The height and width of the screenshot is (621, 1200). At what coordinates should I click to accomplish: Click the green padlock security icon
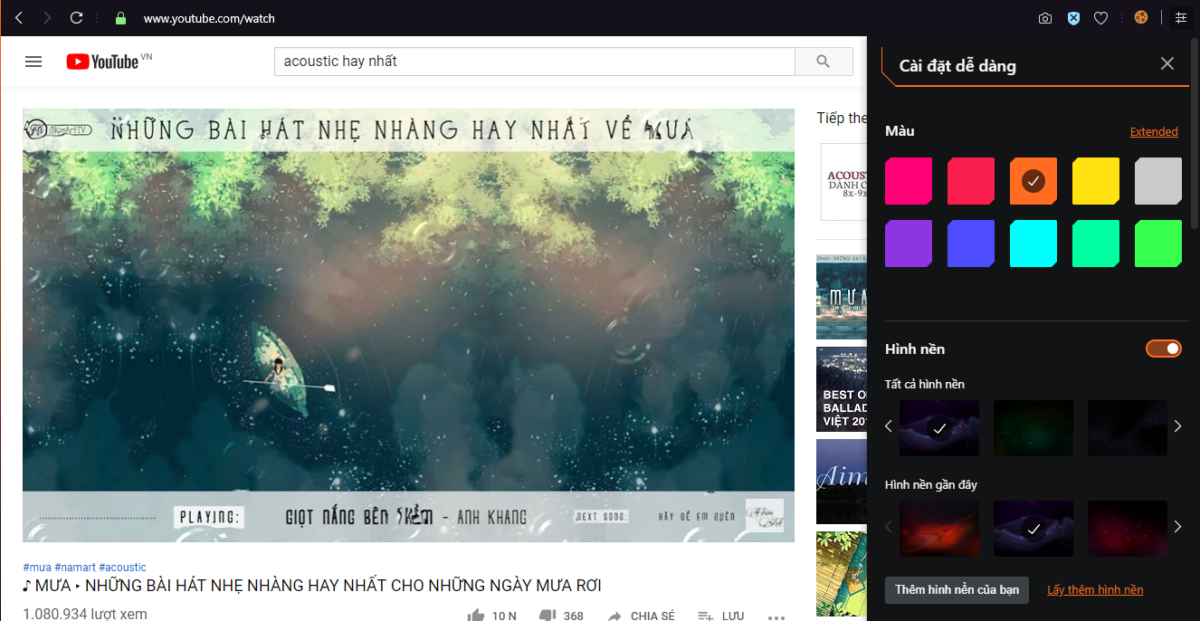click(121, 18)
